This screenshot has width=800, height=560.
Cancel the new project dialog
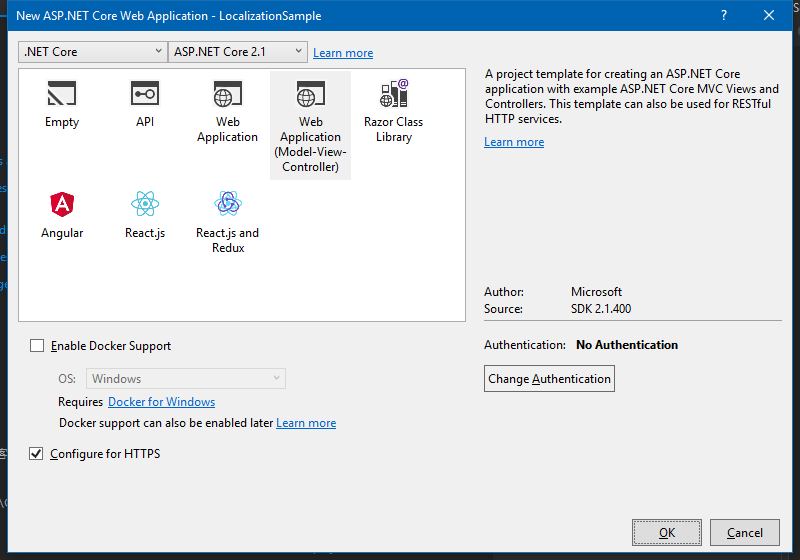(745, 533)
